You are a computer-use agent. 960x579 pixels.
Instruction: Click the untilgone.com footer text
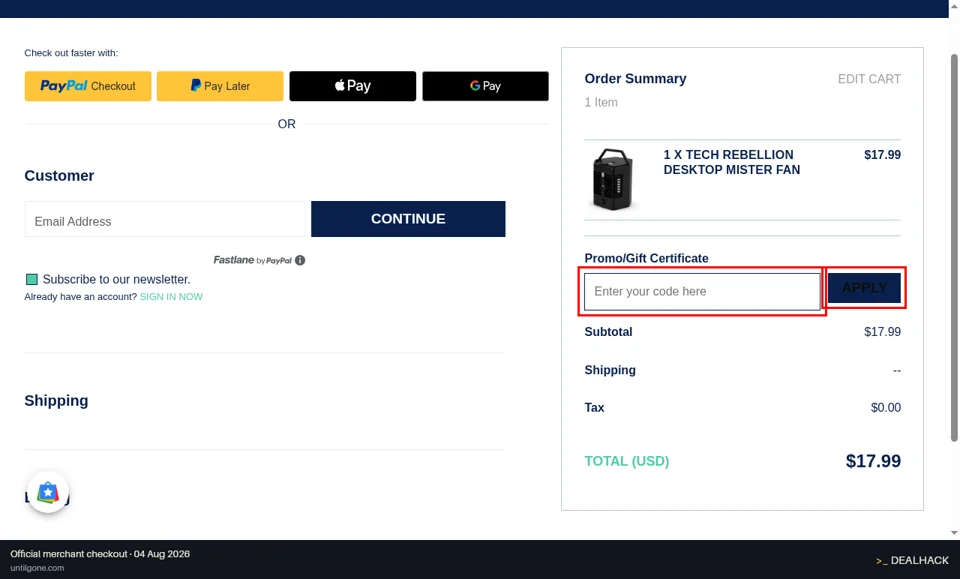click(x=37, y=568)
